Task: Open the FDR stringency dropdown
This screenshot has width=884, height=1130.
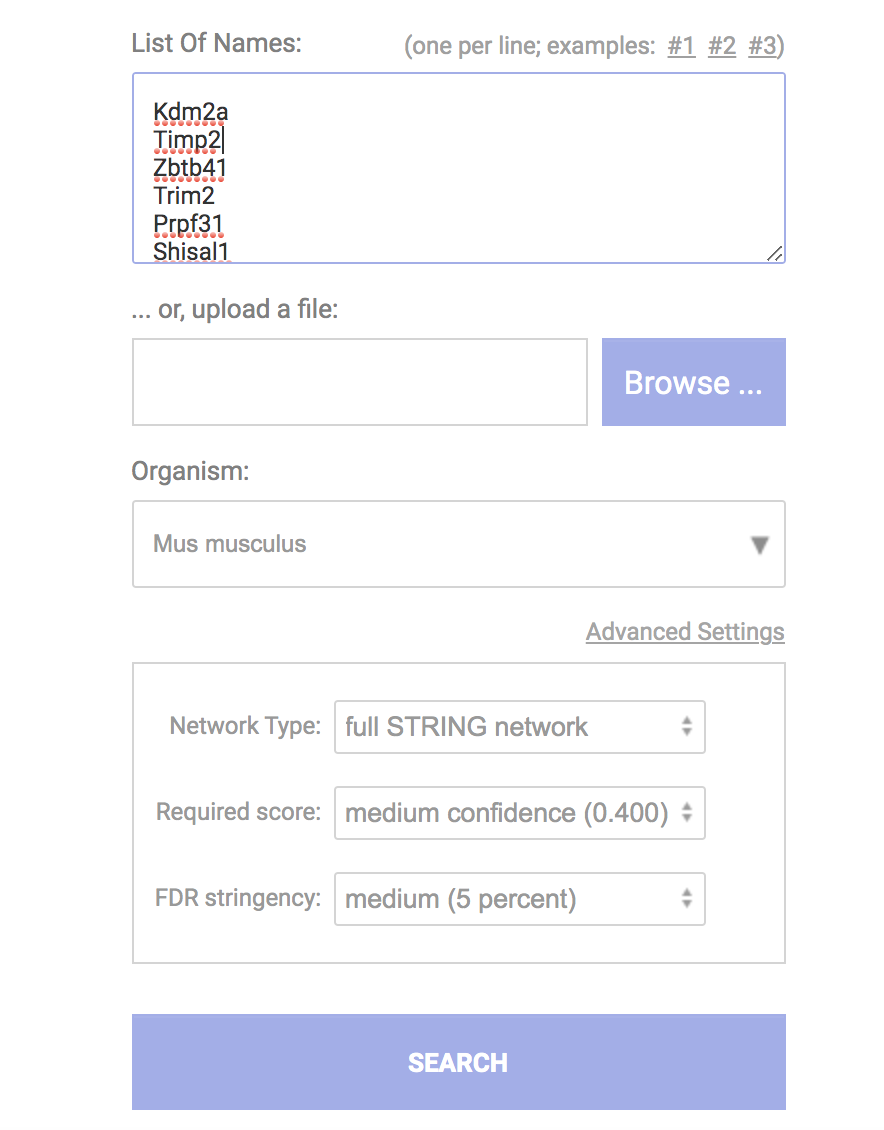Action: (519, 899)
